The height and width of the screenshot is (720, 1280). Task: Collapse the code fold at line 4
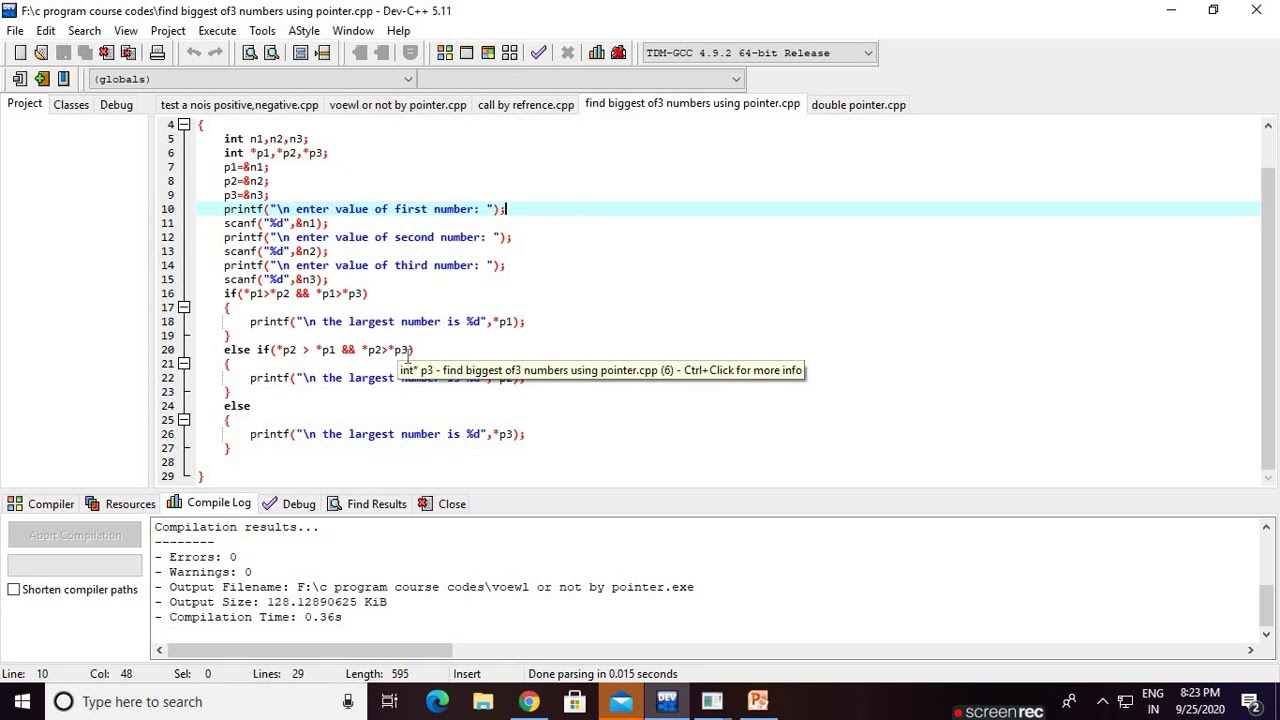pos(184,125)
